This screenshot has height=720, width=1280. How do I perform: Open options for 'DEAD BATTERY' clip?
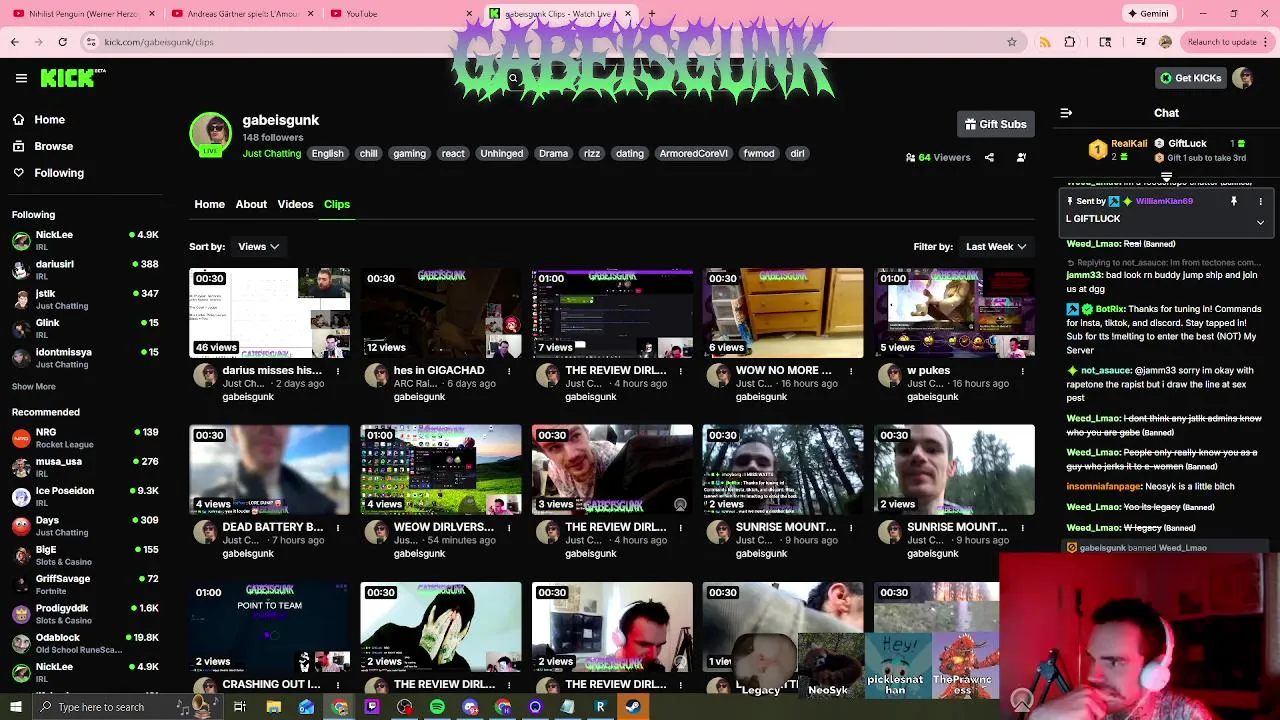pos(337,528)
